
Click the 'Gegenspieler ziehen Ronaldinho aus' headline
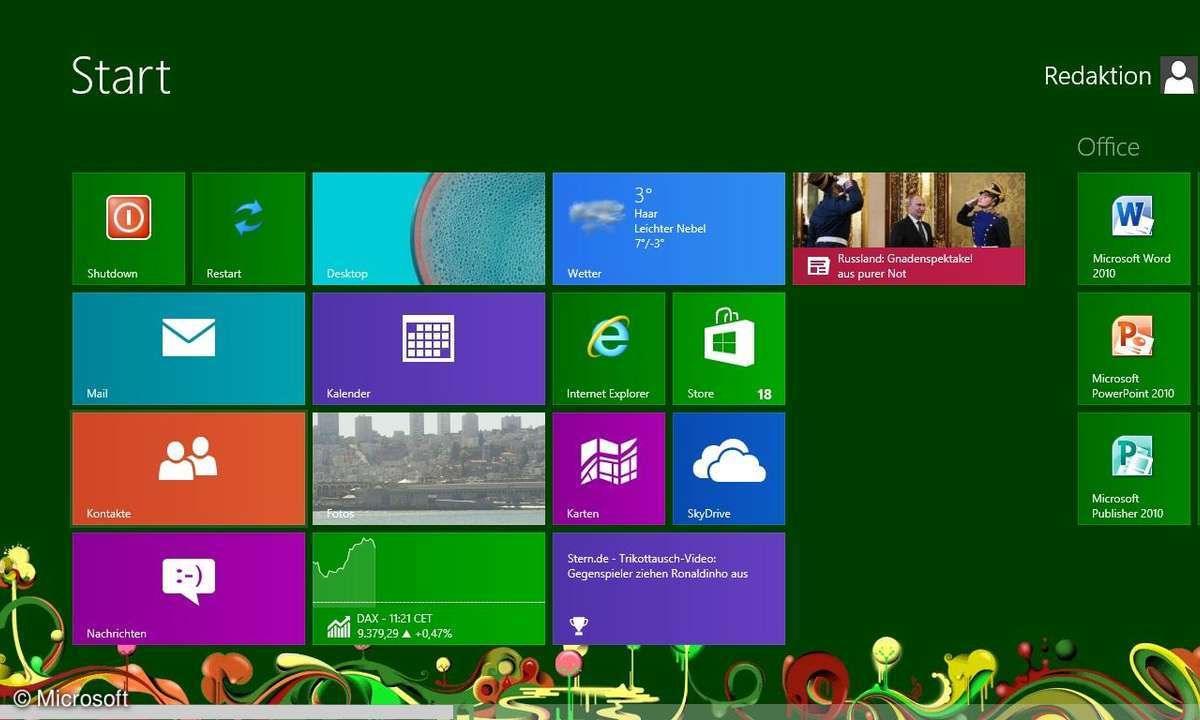pos(657,574)
